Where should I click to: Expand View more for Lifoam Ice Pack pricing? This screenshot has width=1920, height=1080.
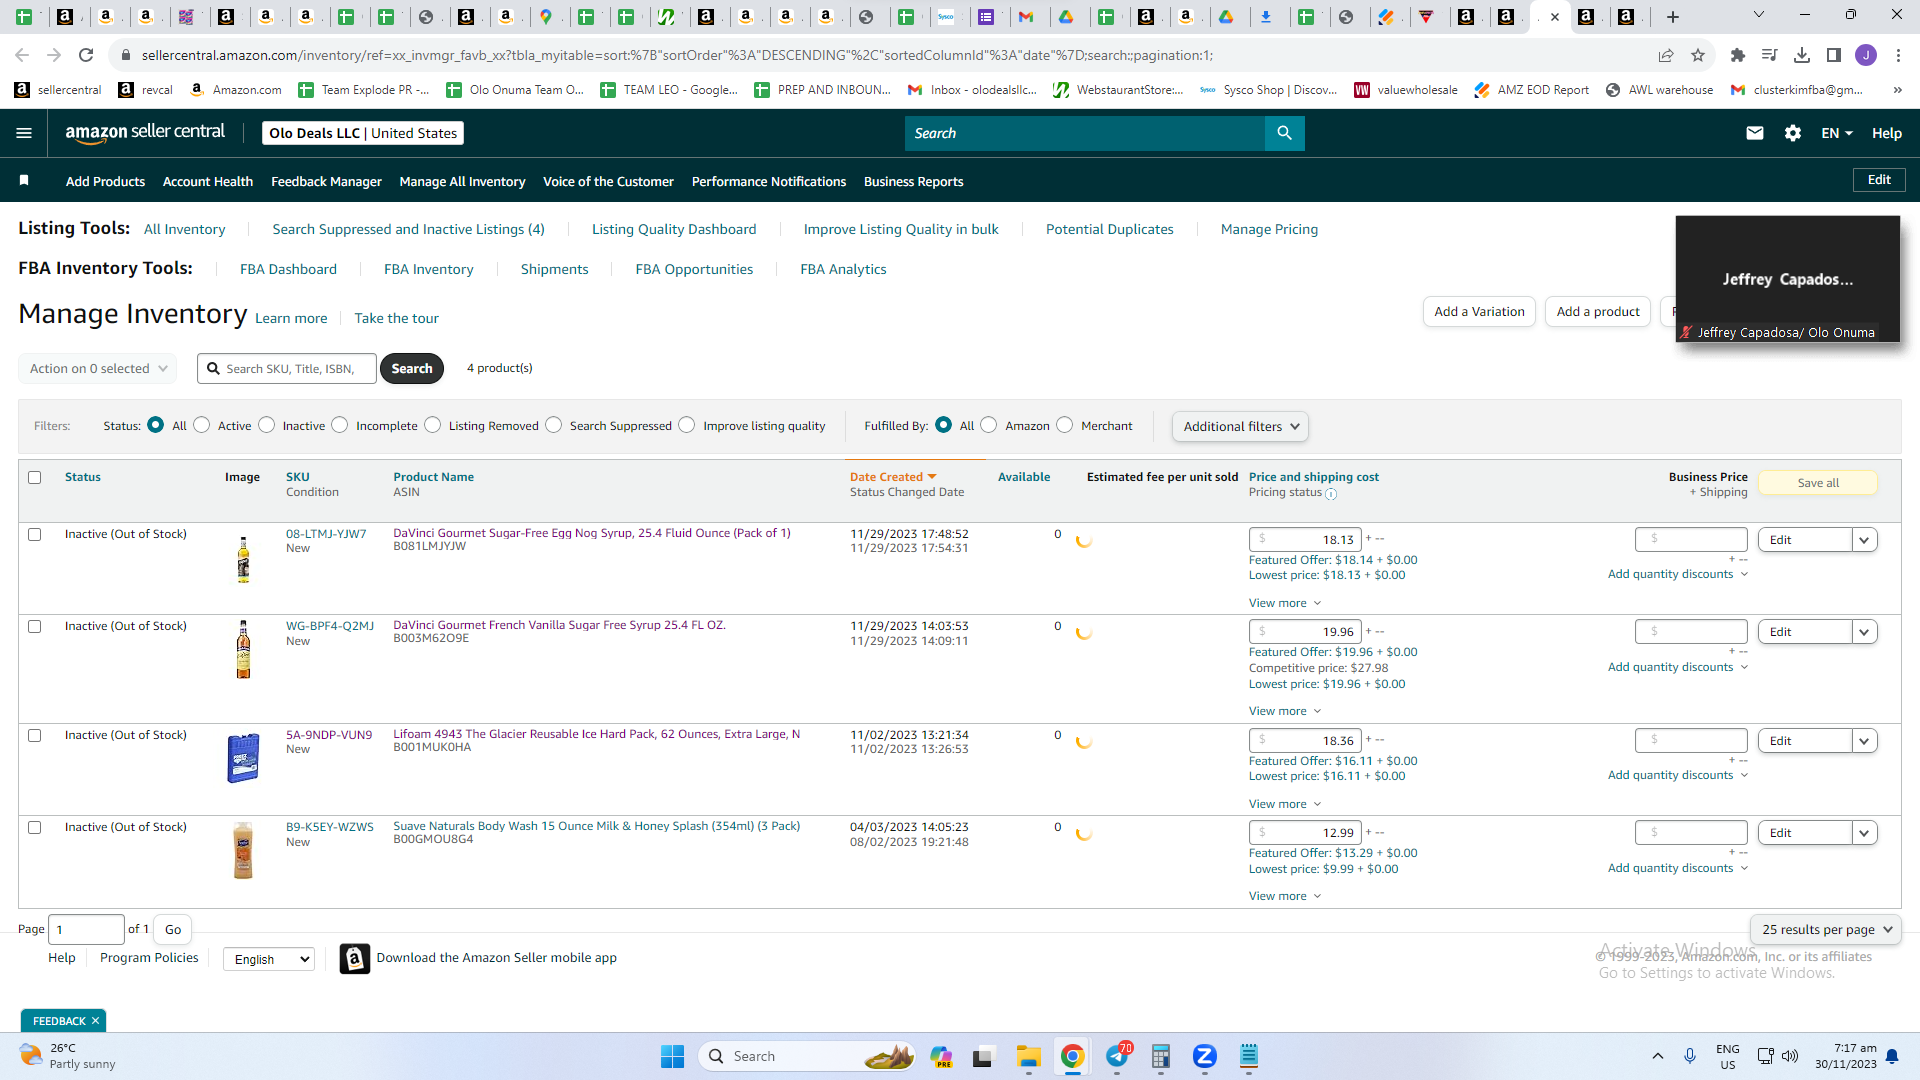pyautogui.click(x=1285, y=804)
